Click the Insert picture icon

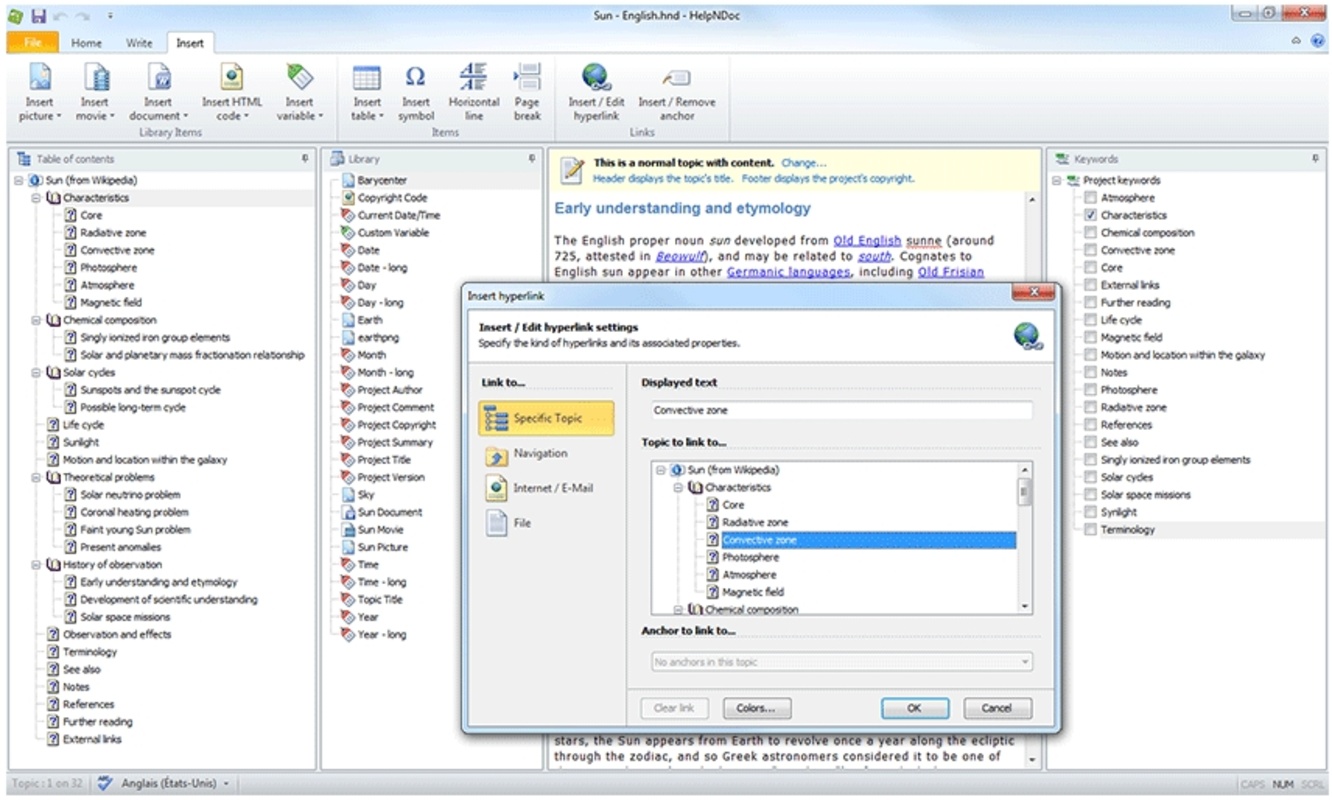pyautogui.click(x=39, y=78)
